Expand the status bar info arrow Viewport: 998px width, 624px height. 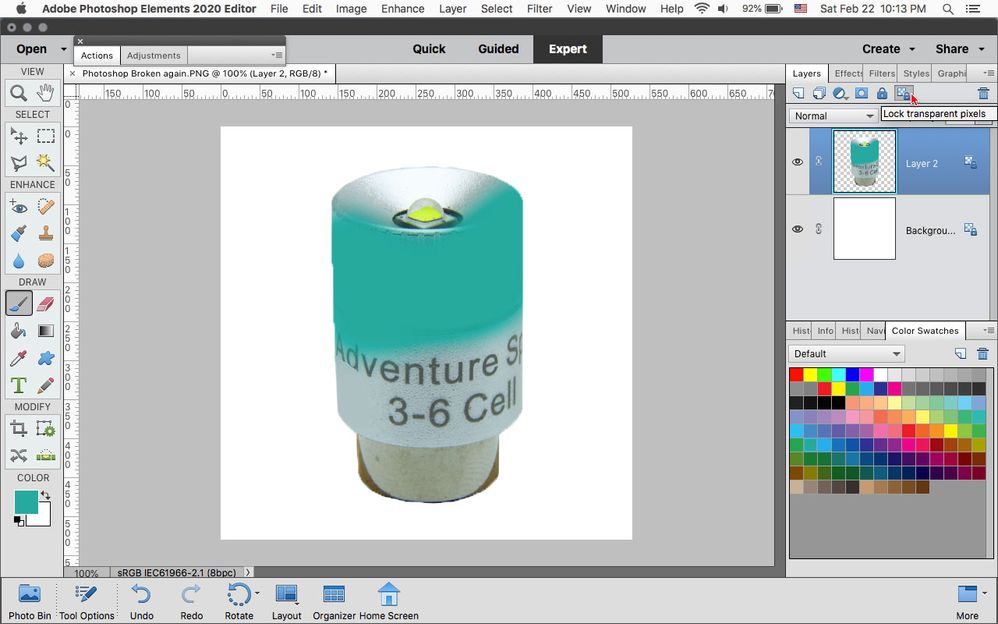click(x=248, y=572)
